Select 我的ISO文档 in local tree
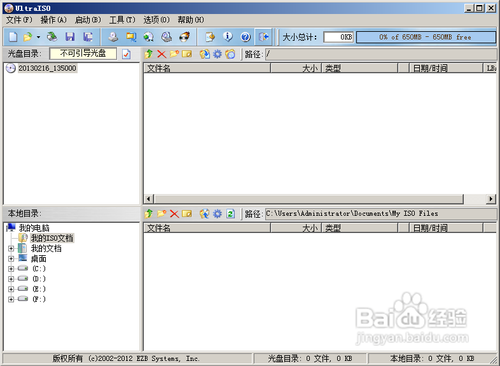 52,238
